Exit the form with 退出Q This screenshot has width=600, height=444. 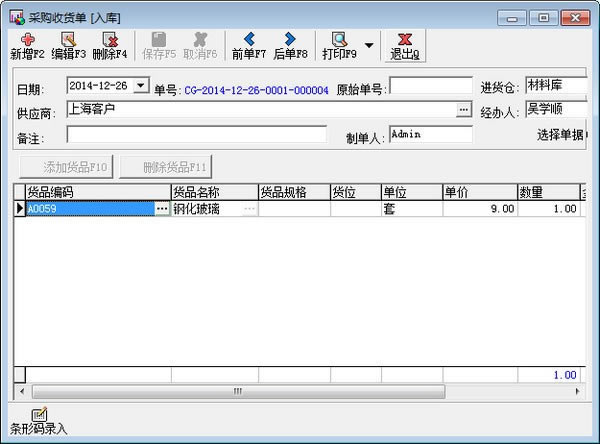pyautogui.click(x=404, y=40)
